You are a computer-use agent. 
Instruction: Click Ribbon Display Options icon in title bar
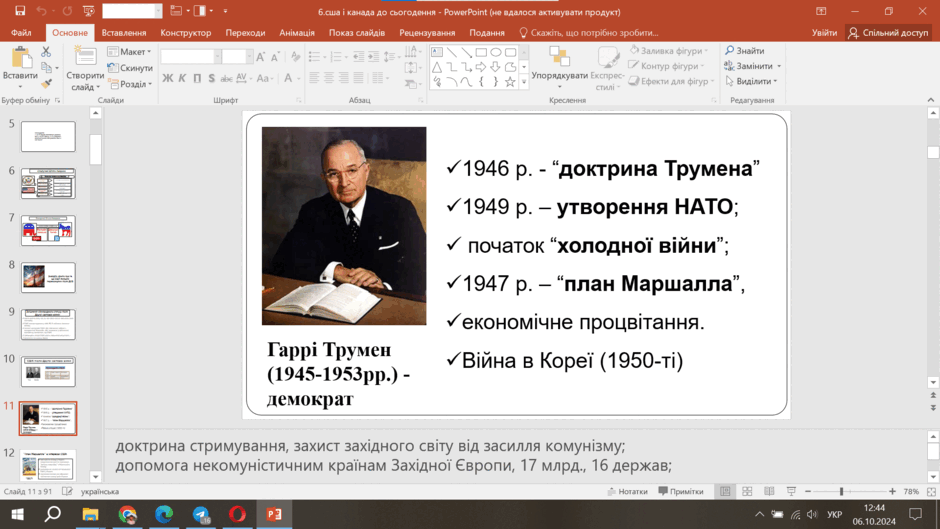point(821,11)
